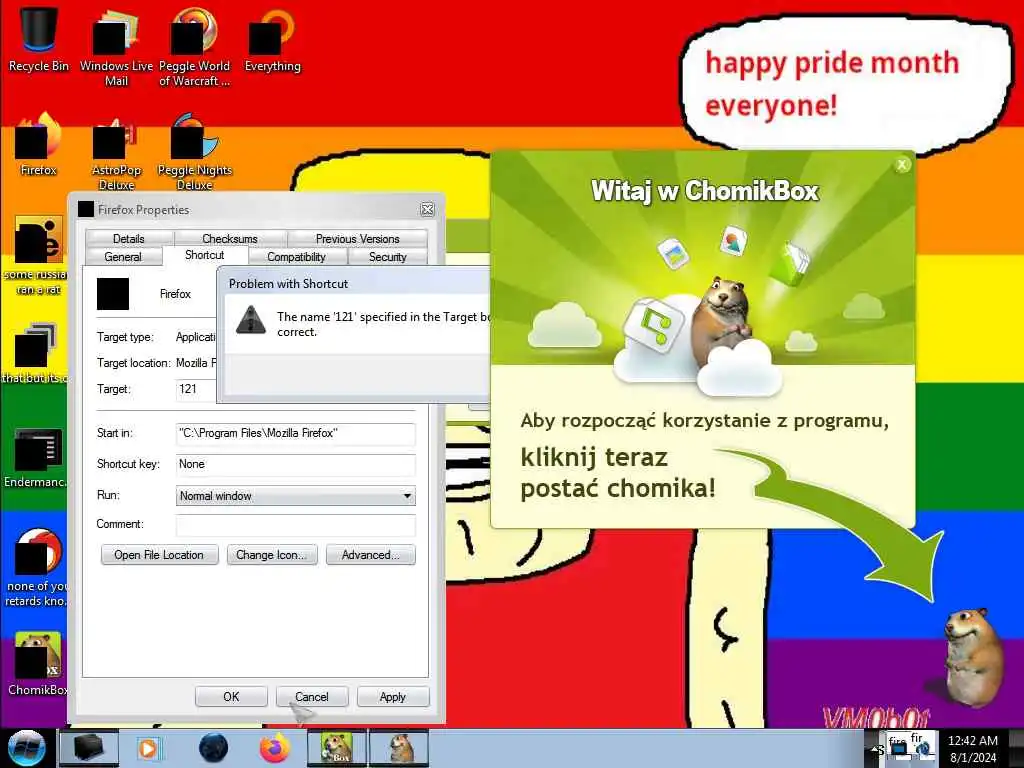Switch to the Previous Versions tab

(x=357, y=238)
